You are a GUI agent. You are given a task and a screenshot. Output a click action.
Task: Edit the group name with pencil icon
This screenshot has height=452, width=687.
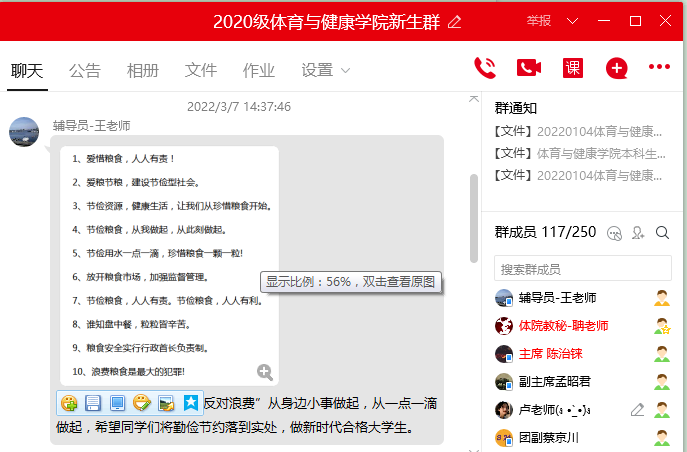[455, 22]
